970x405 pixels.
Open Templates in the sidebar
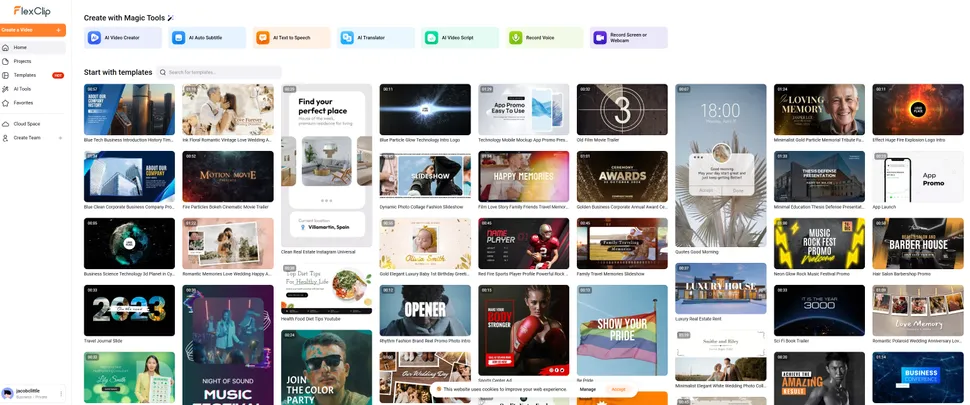[x=24, y=75]
